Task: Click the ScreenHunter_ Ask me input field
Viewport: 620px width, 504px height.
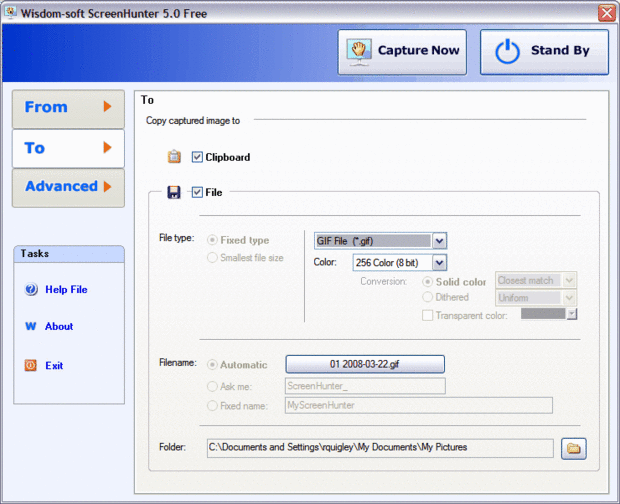Action: [365, 386]
